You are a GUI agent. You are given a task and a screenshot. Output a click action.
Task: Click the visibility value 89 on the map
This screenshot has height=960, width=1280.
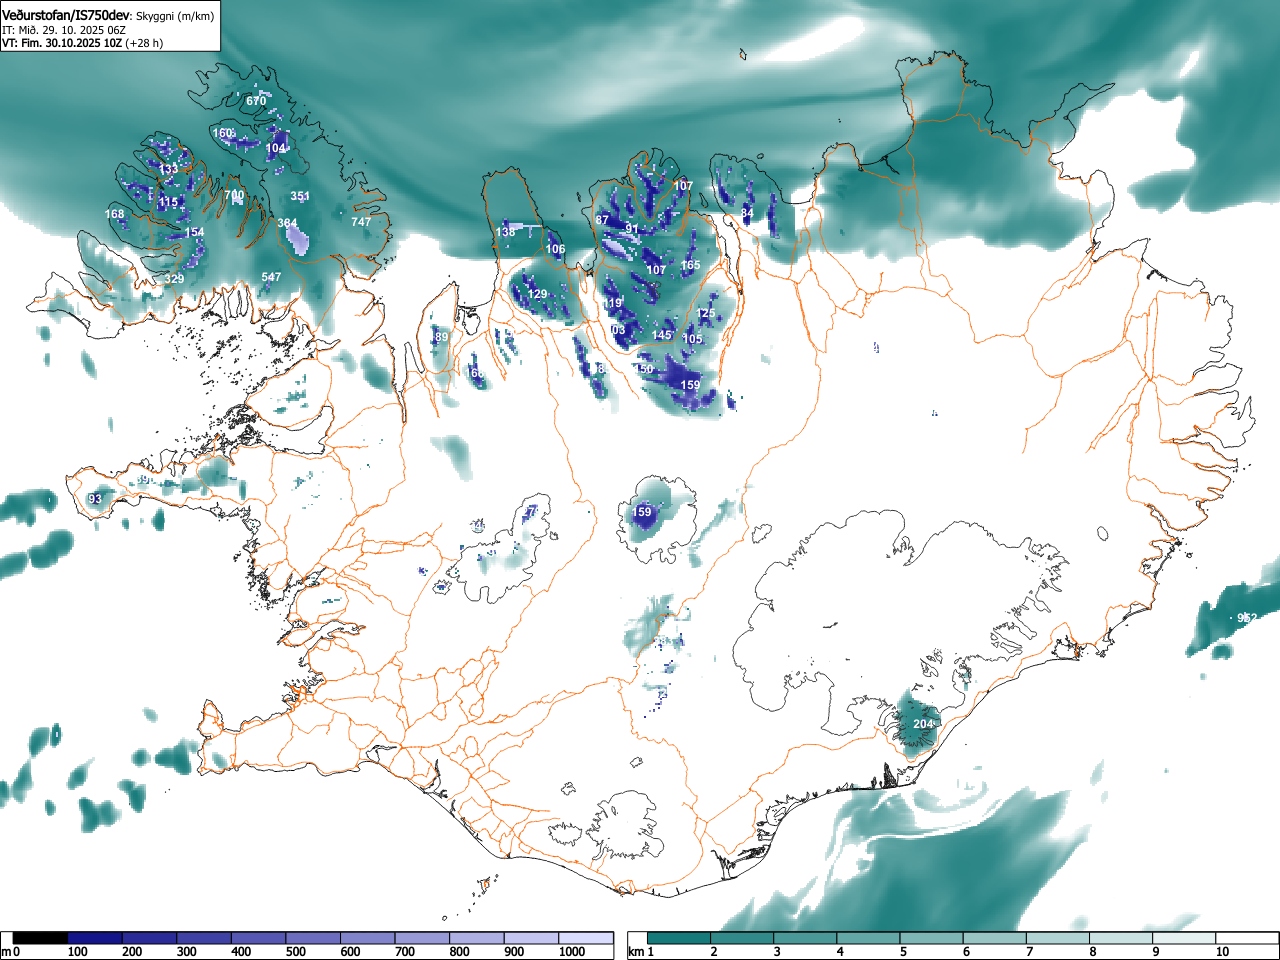click(x=441, y=338)
